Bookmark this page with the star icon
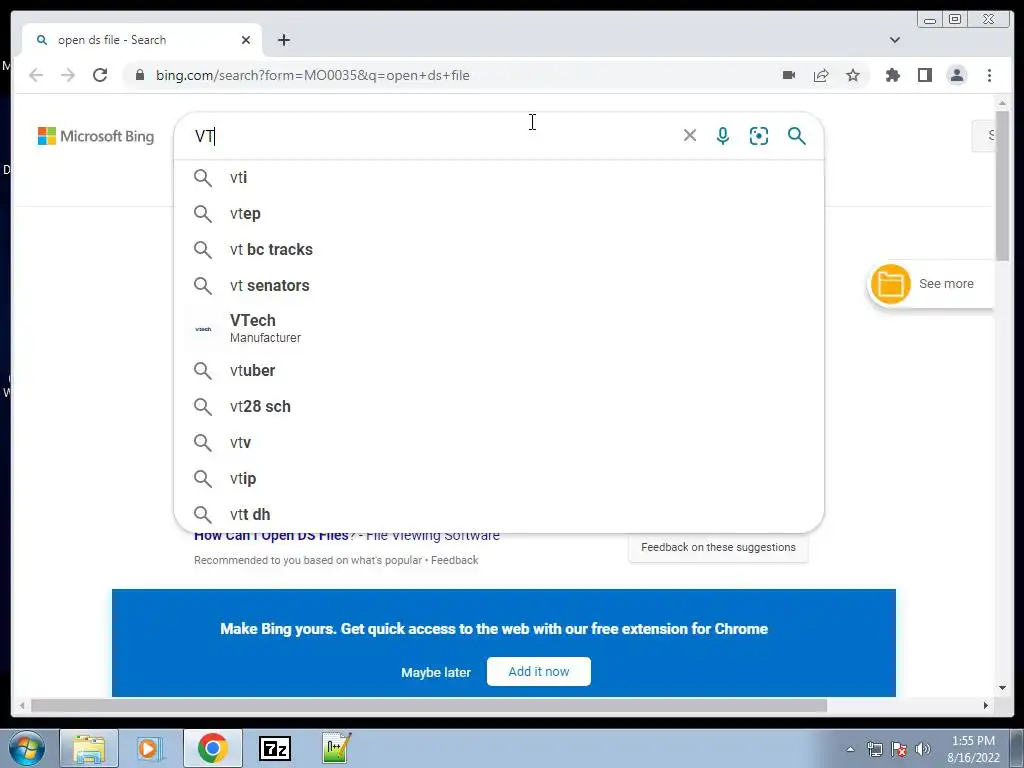The height and width of the screenshot is (768, 1024). [853, 75]
